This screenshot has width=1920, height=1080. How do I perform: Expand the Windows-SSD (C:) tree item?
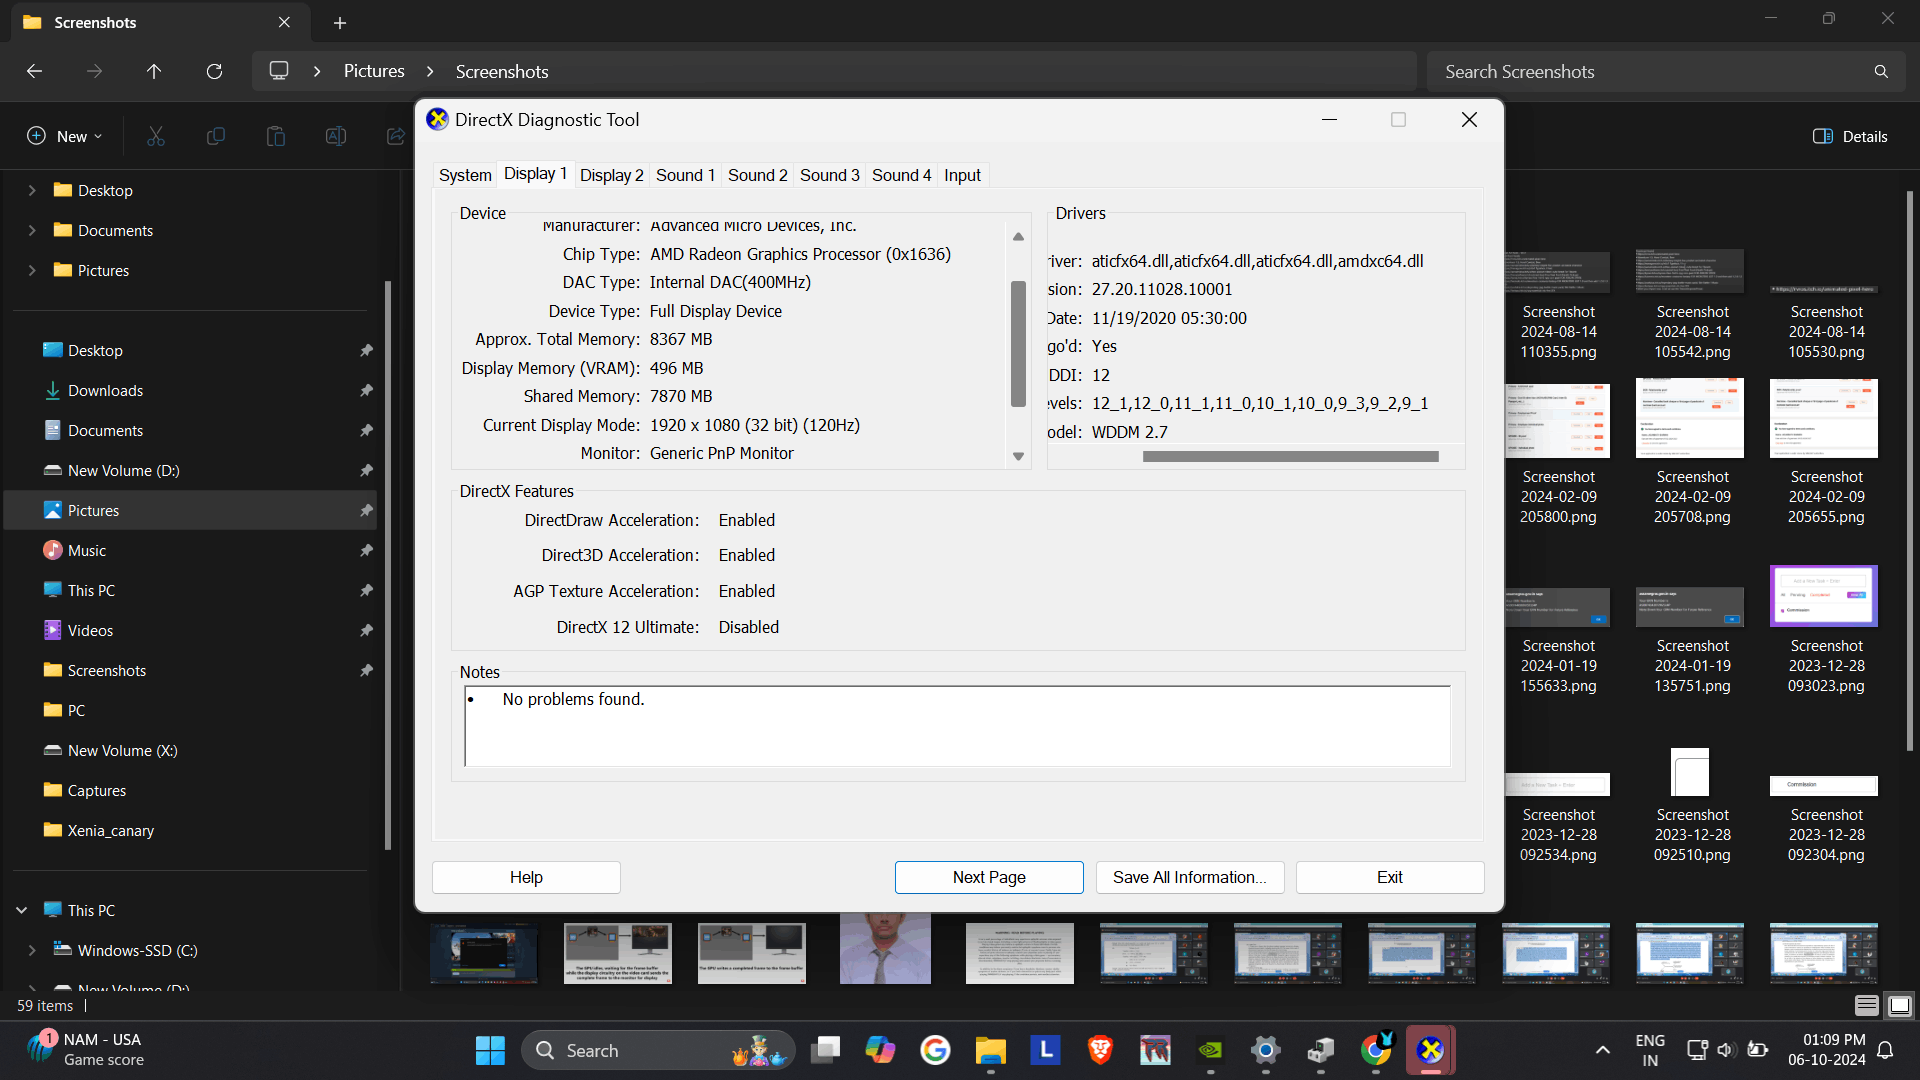[x=31, y=950]
